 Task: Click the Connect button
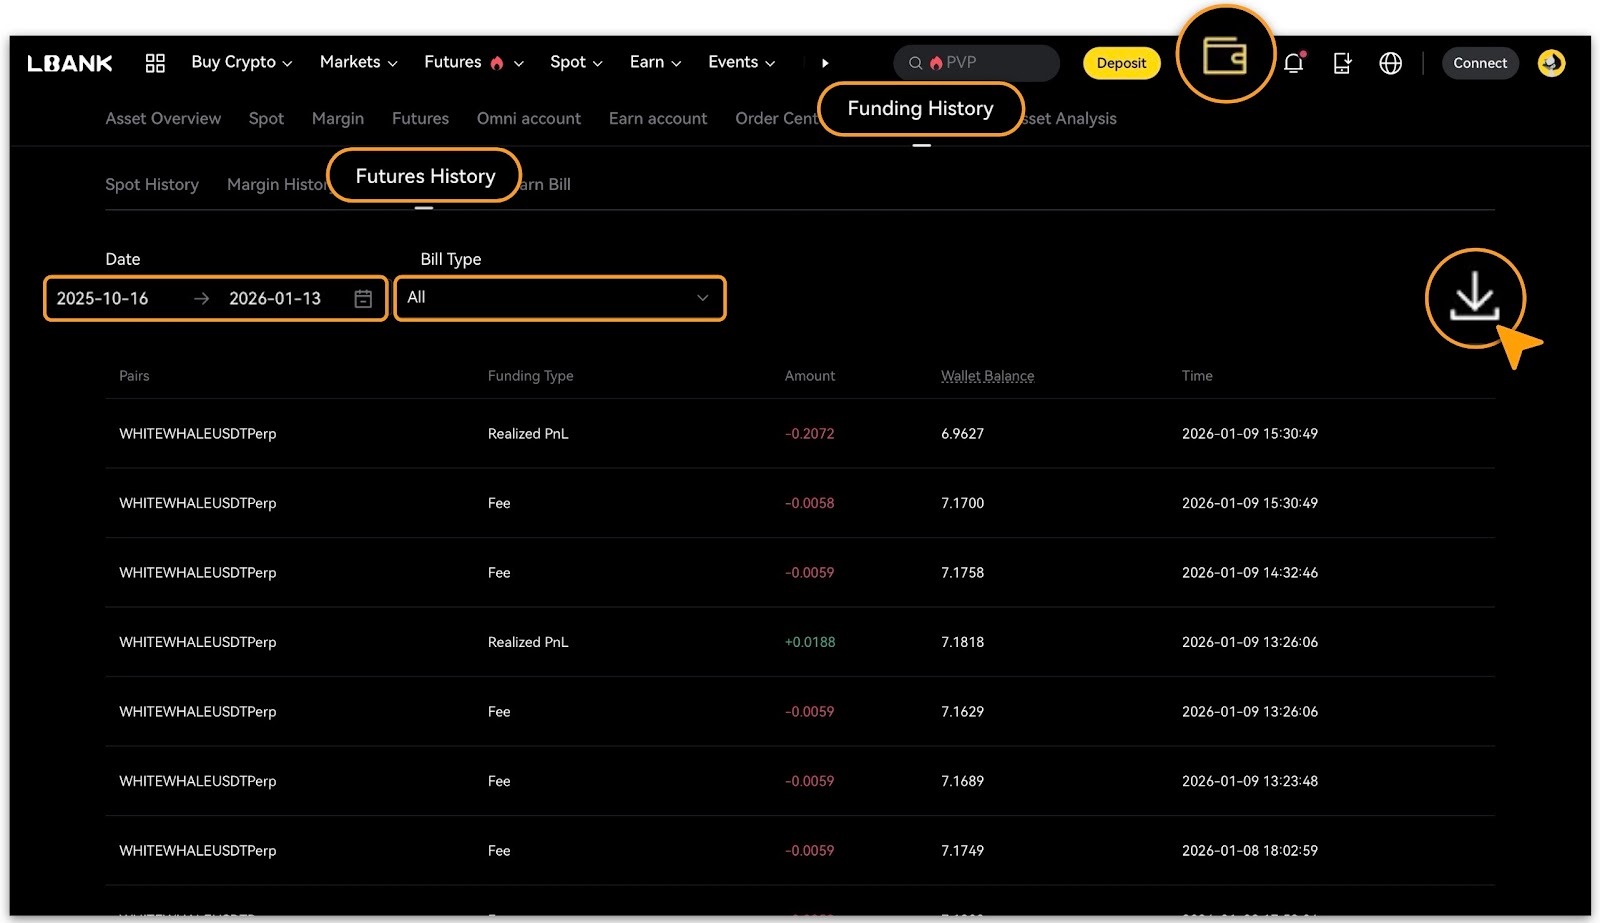pyautogui.click(x=1479, y=63)
